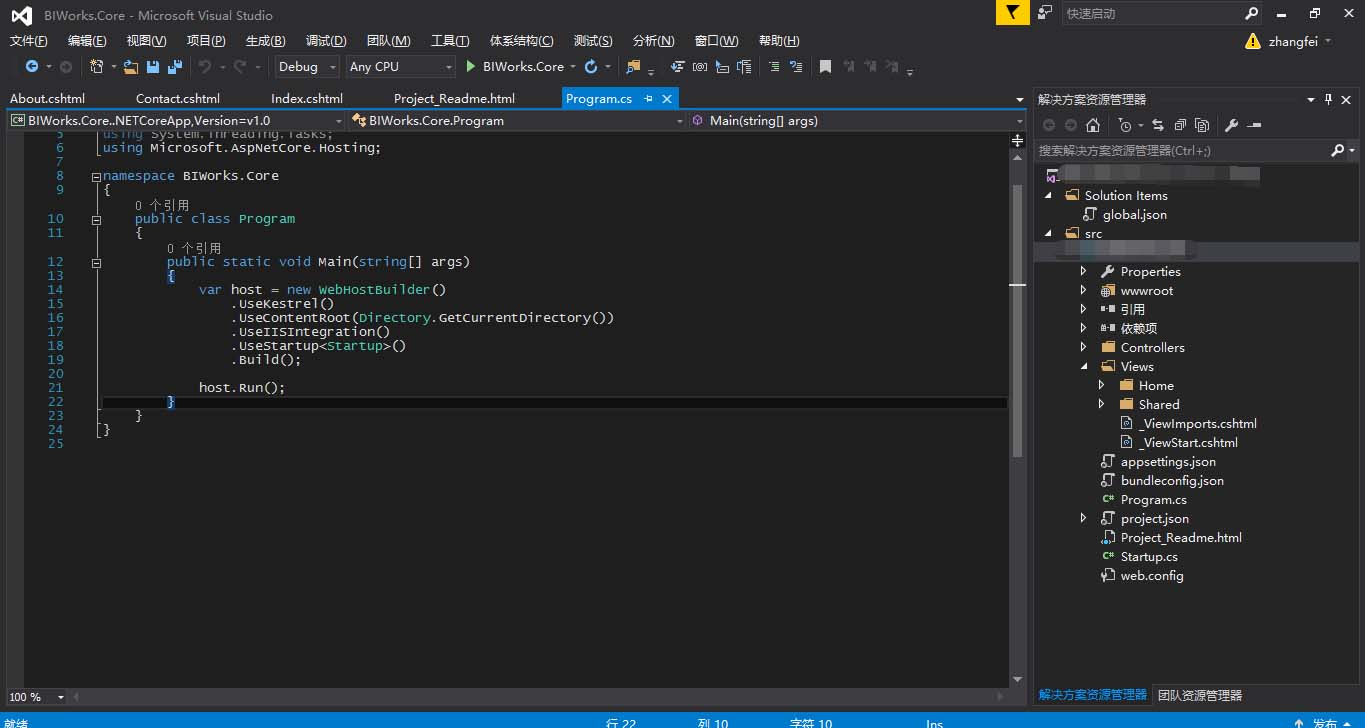Screen dimensions: 1365x728
Task: Open Properties wrench icon in Solution Explorer
Action: click(1231, 125)
